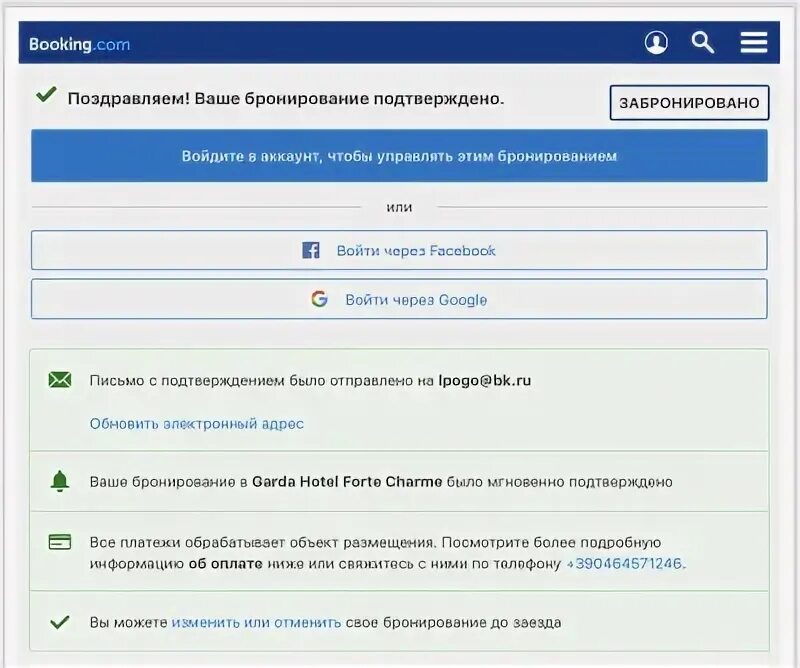Click the Google logo icon
800x668 pixels.
(x=319, y=299)
